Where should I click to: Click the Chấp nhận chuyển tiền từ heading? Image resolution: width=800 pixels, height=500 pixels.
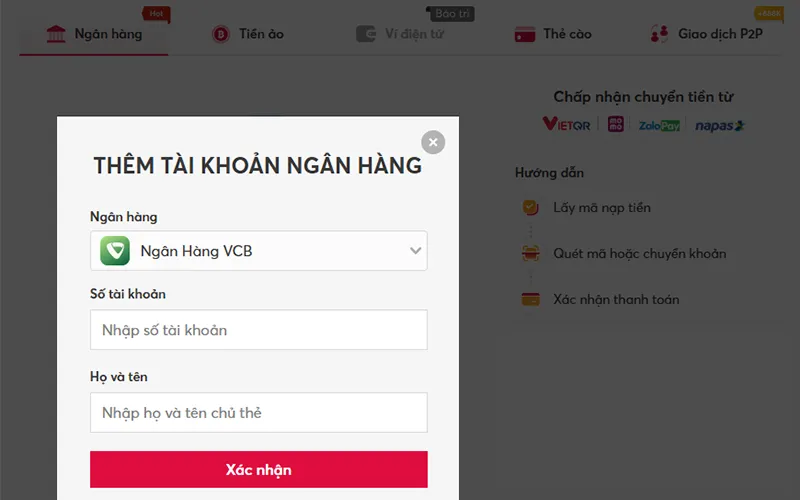643,97
